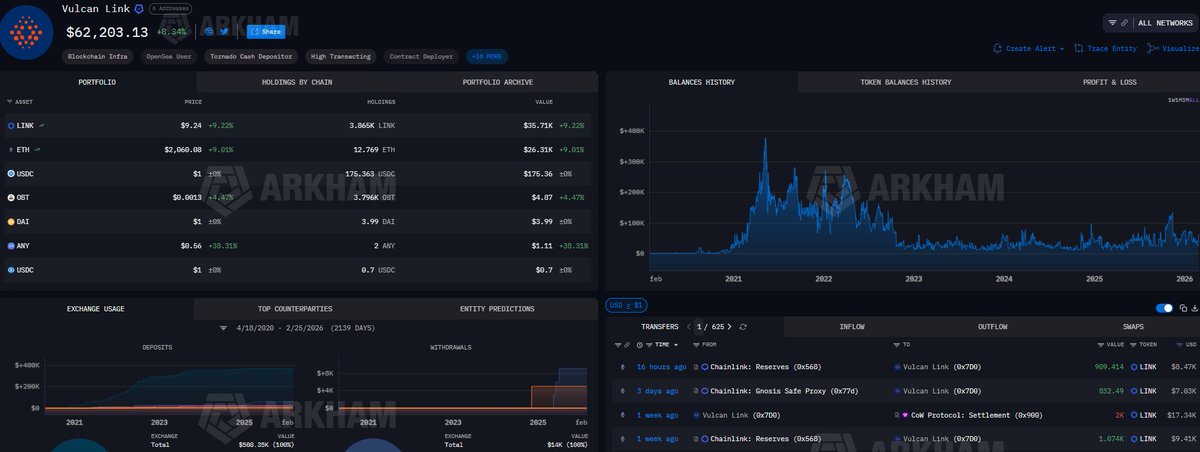Select the High Transacting tag
The width and height of the screenshot is (1200, 452).
[x=340, y=57]
